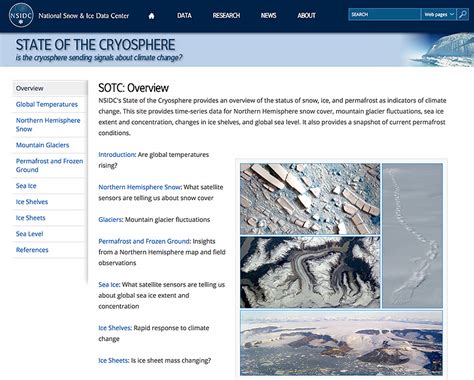
Task: Click the banner subtitle about climate change signals
Action: [99, 58]
